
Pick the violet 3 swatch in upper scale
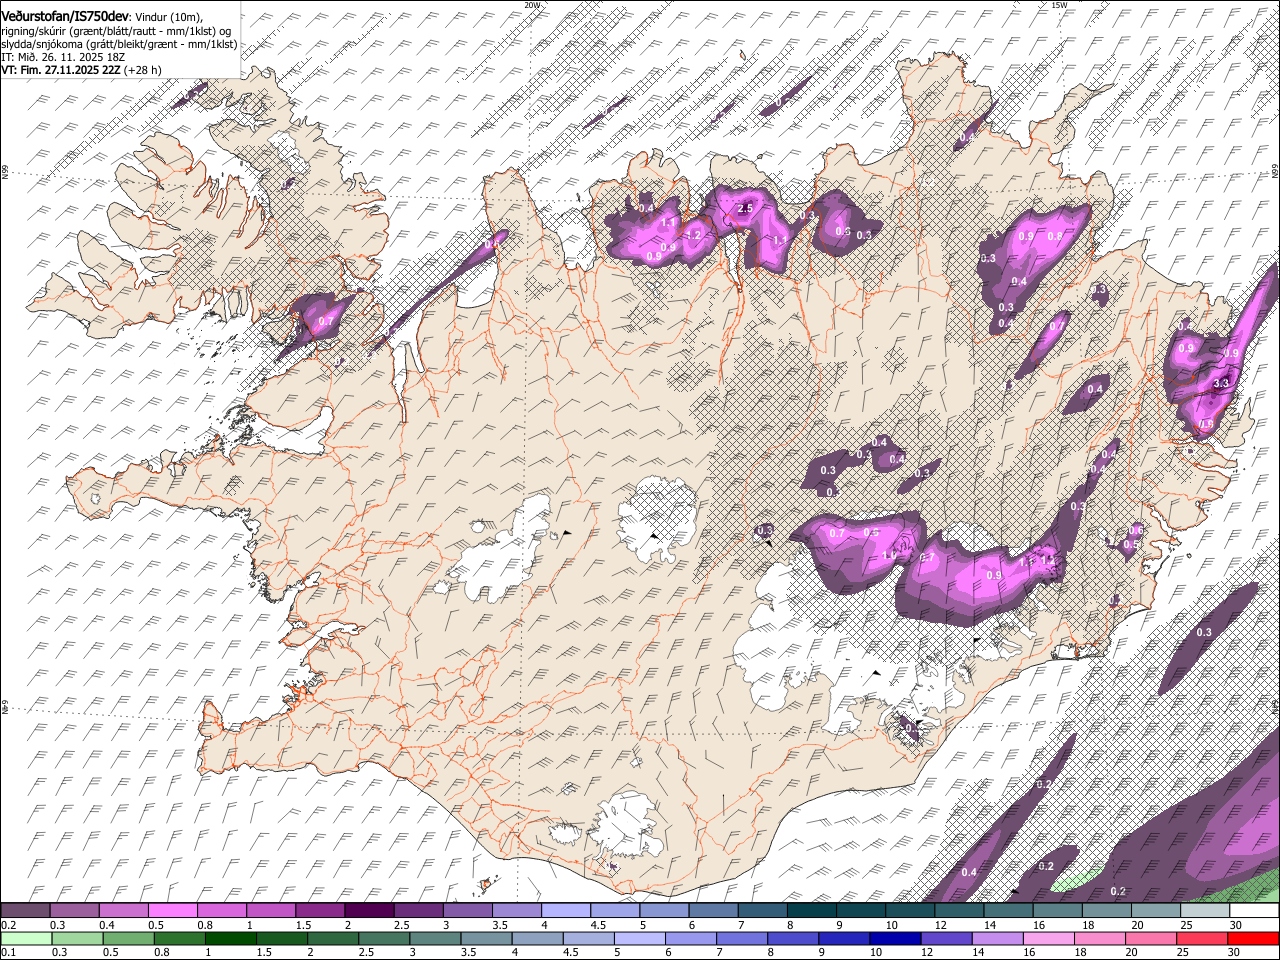[x=466, y=911]
